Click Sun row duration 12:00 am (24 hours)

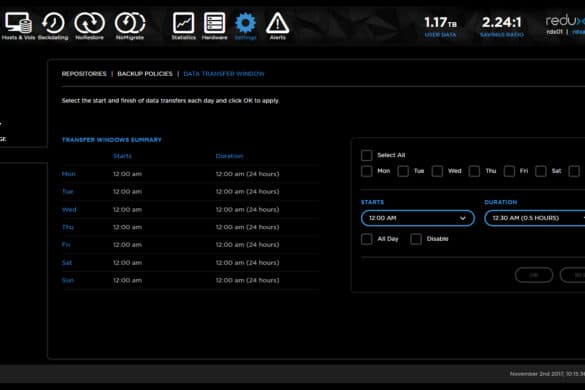click(x=247, y=280)
